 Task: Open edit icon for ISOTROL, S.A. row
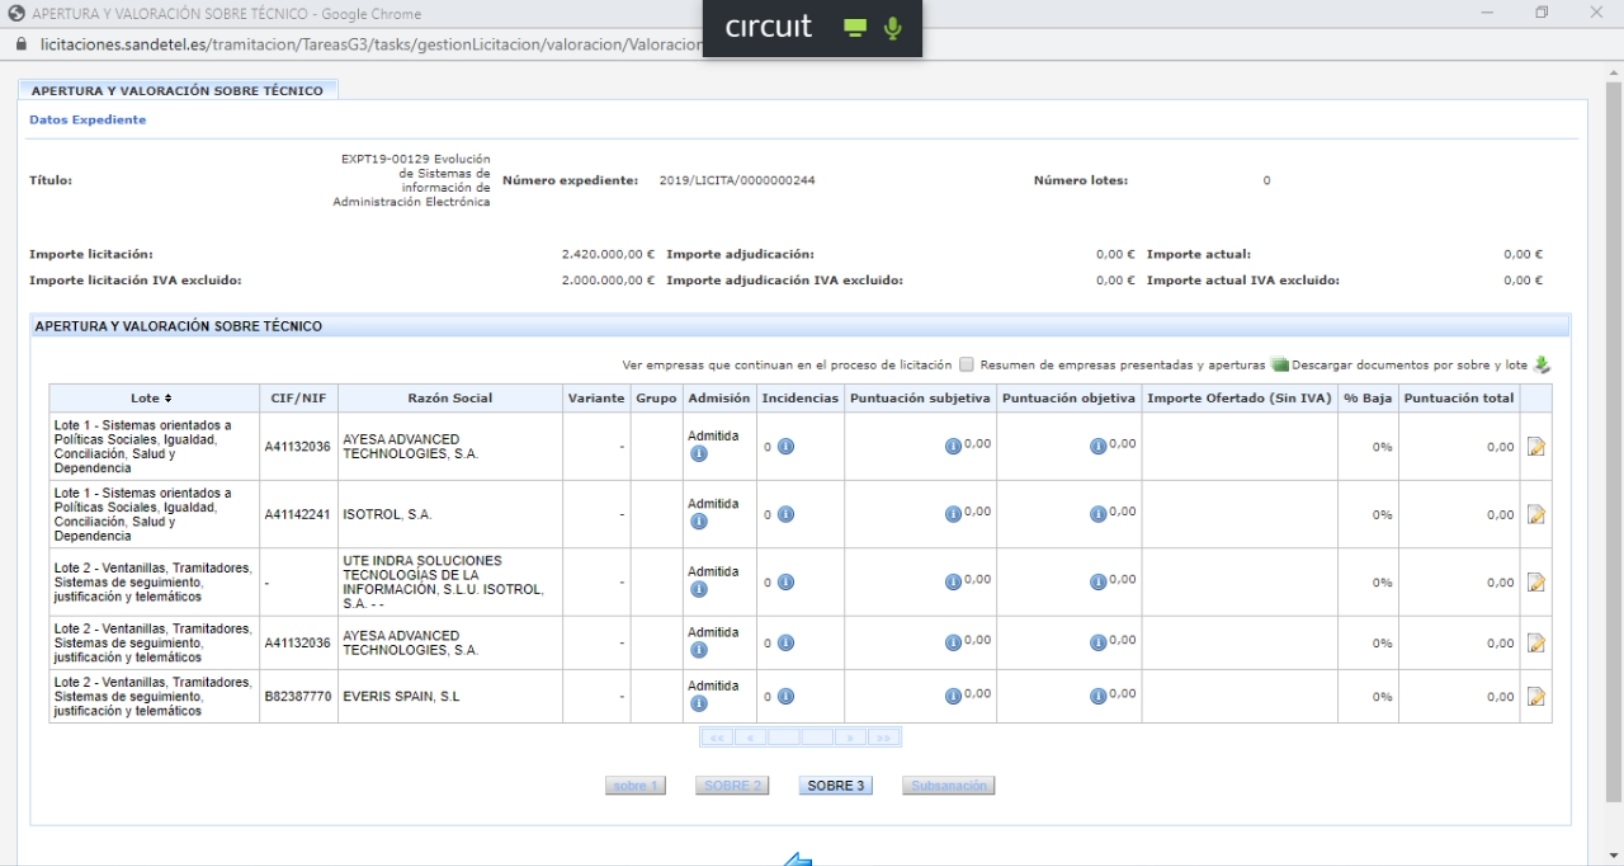tap(1536, 515)
